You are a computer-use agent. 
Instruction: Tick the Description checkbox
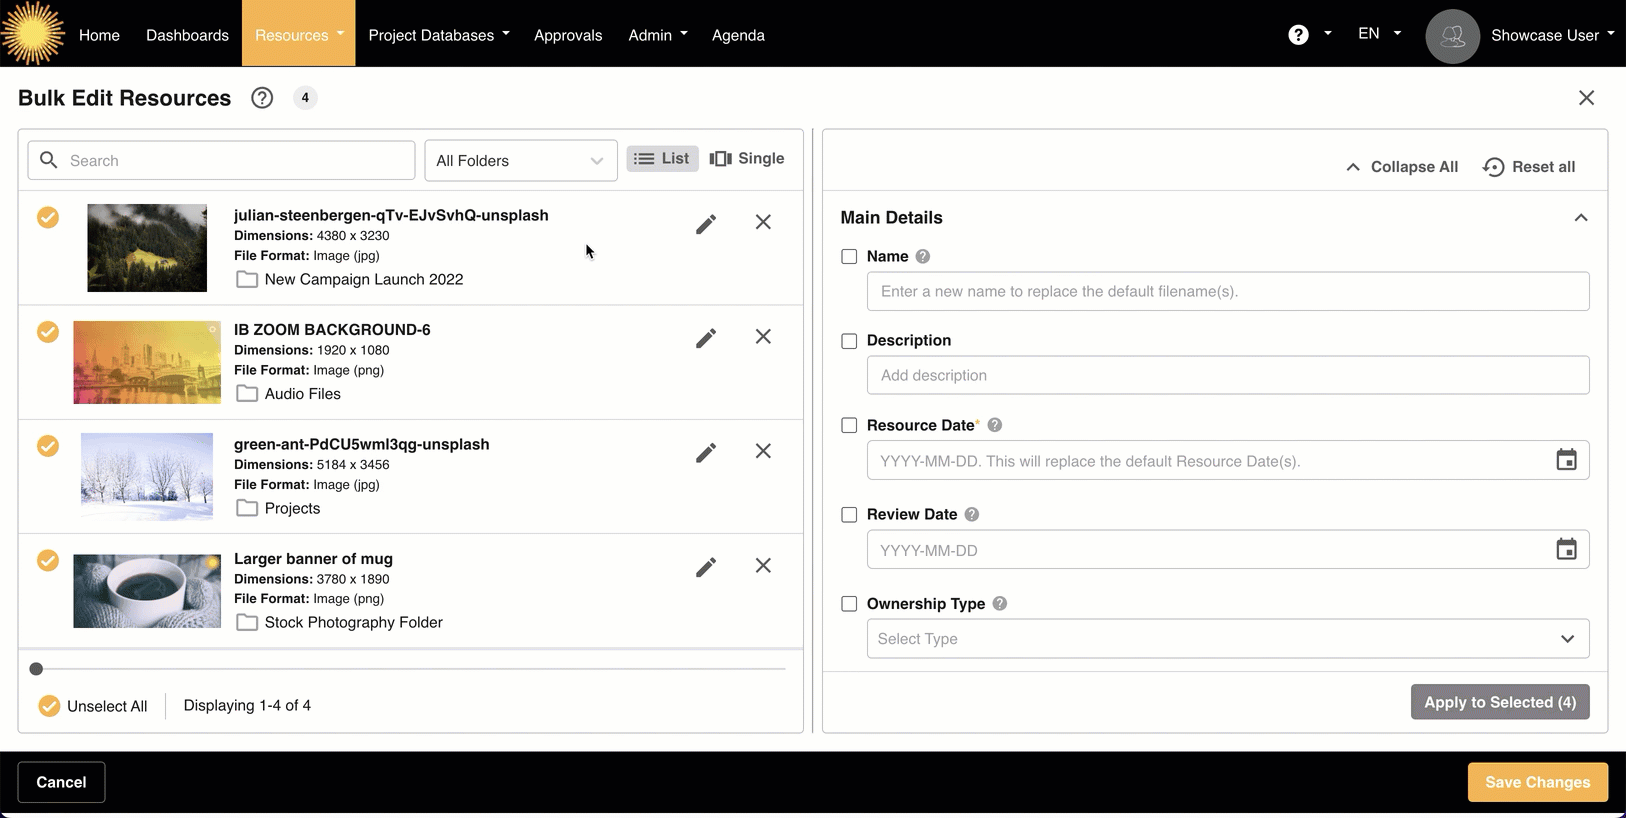click(849, 341)
